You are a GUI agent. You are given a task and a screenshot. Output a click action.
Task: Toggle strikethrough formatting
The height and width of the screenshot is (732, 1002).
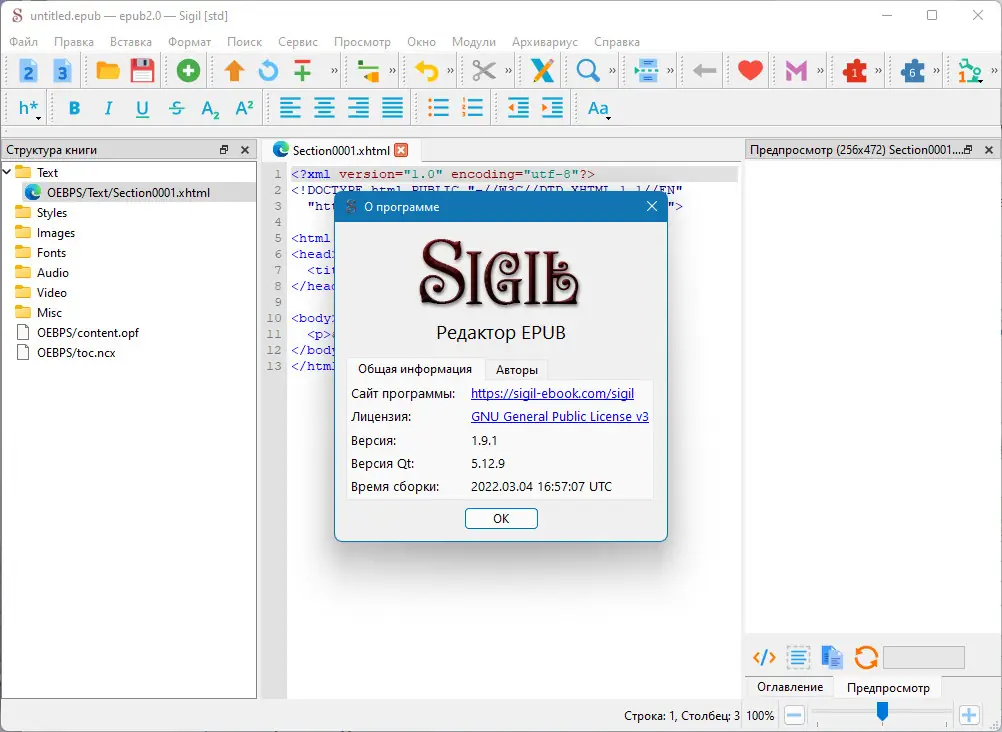click(x=176, y=108)
